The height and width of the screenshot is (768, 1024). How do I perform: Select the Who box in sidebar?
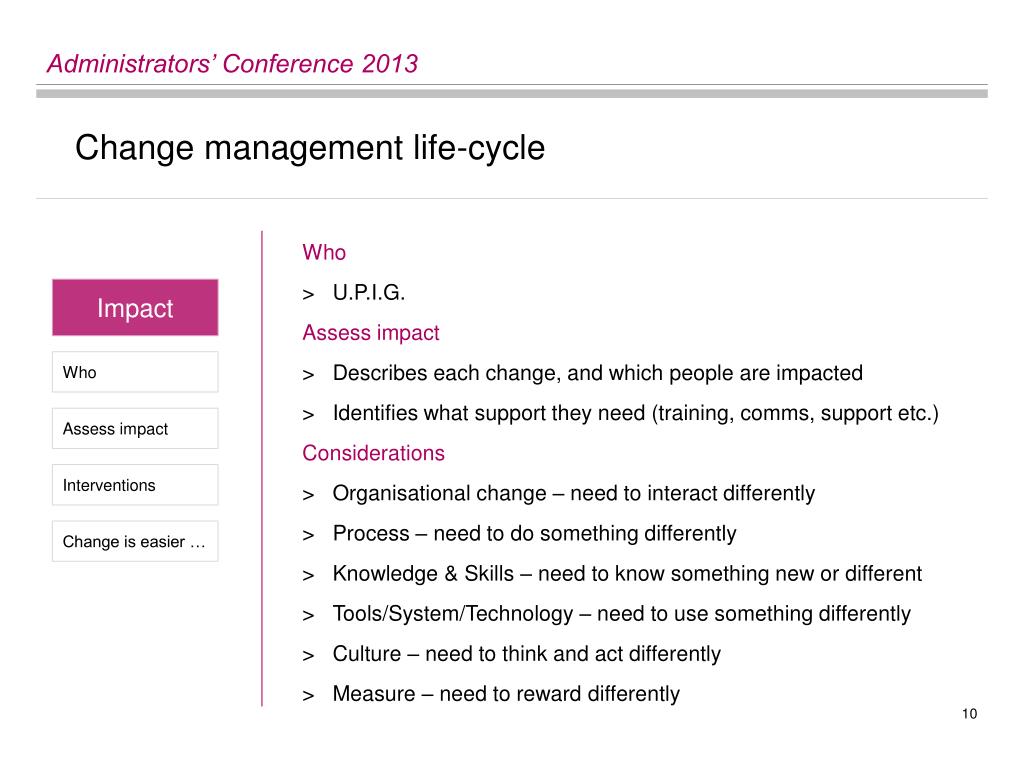point(135,372)
